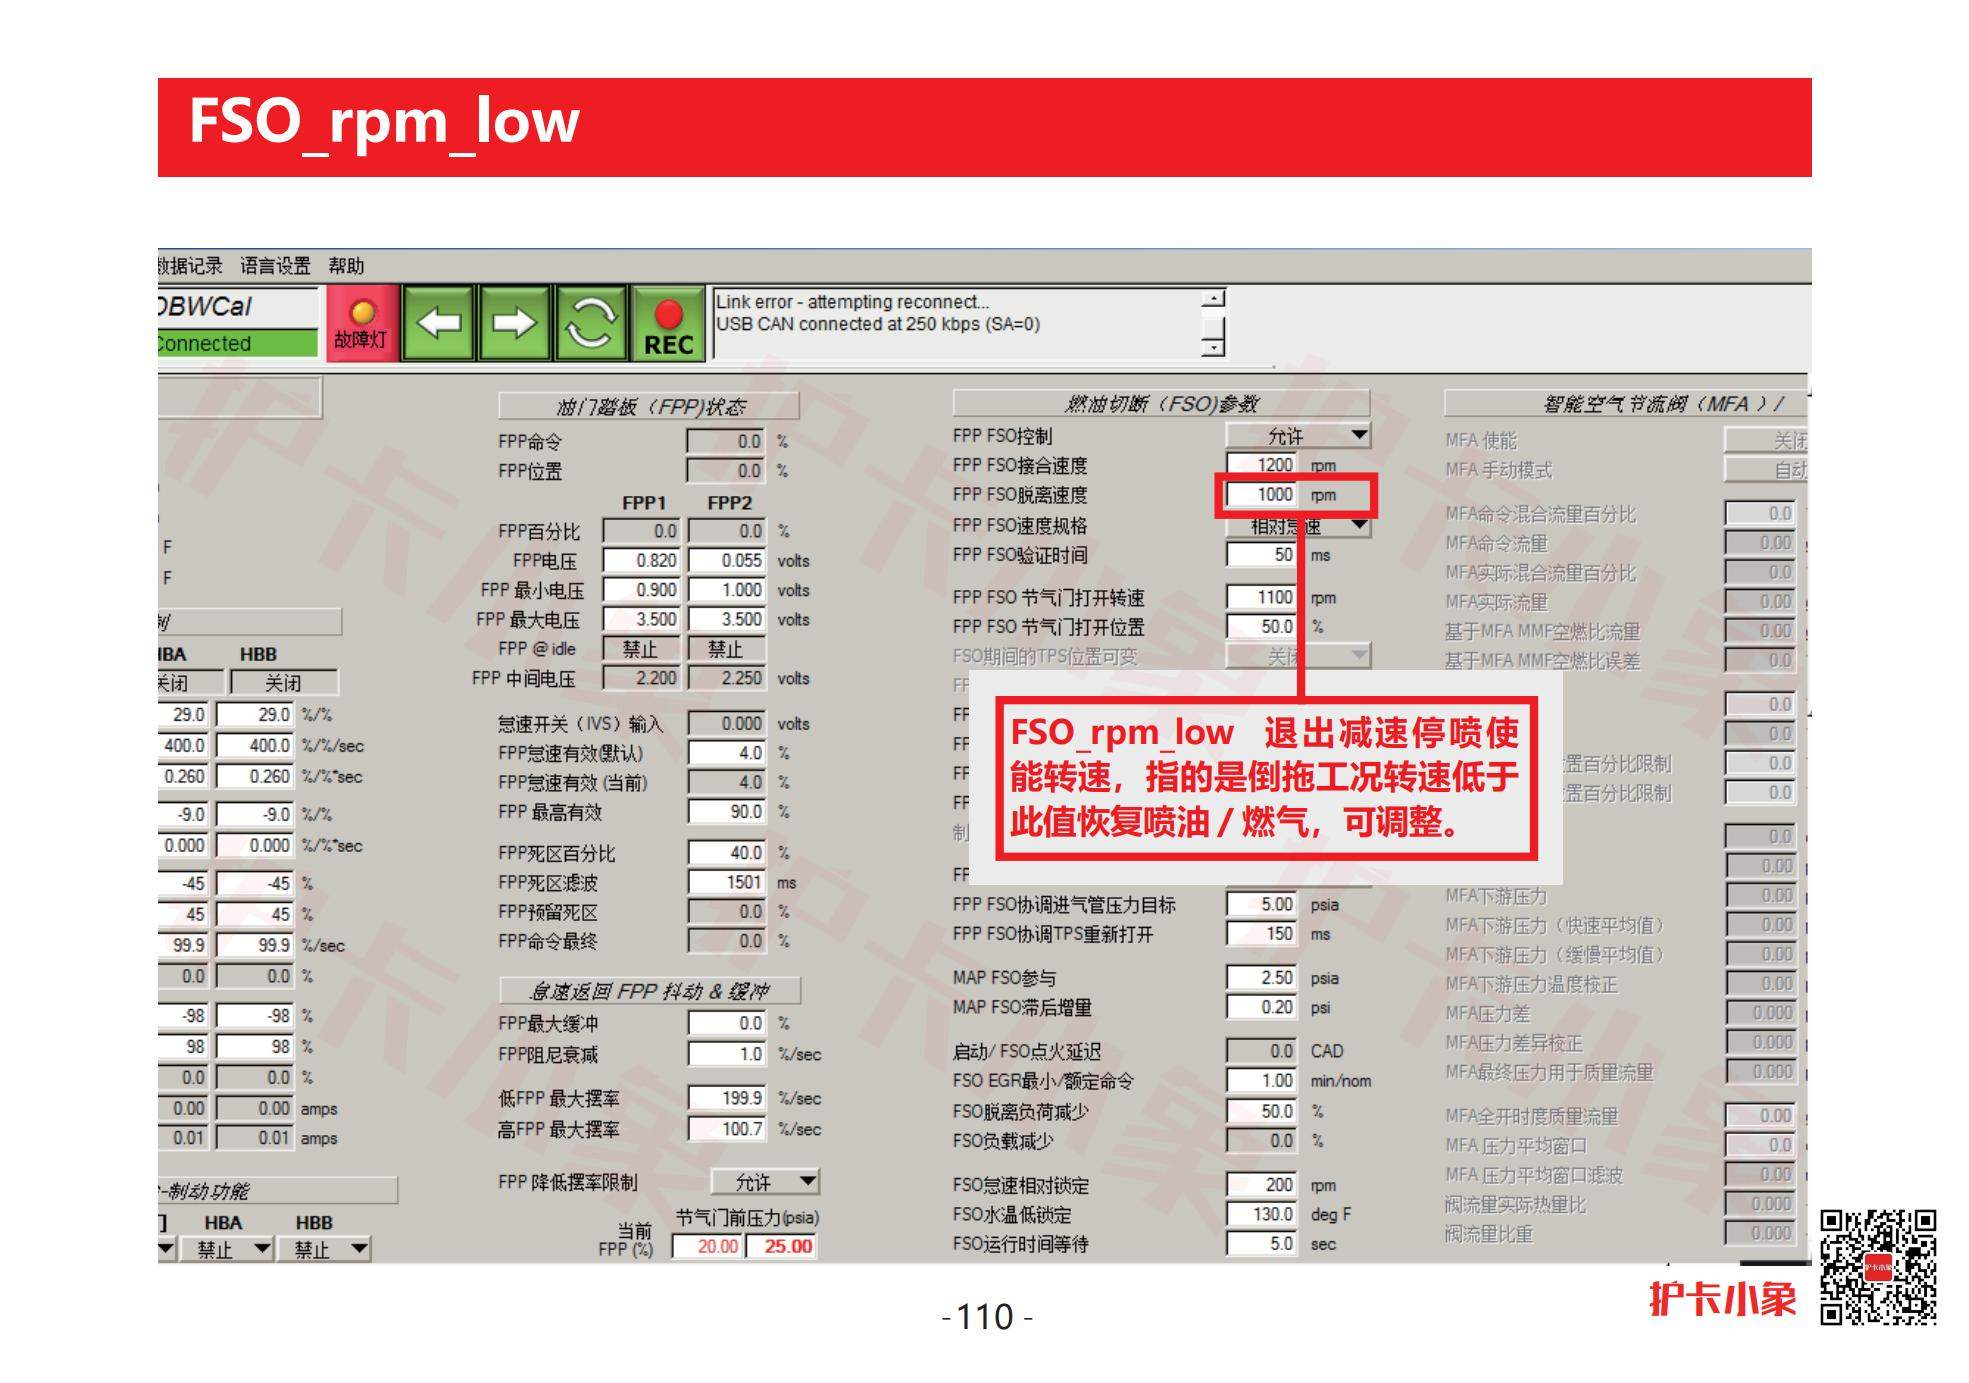Select the FPP2 最大电压 field

tap(727, 619)
